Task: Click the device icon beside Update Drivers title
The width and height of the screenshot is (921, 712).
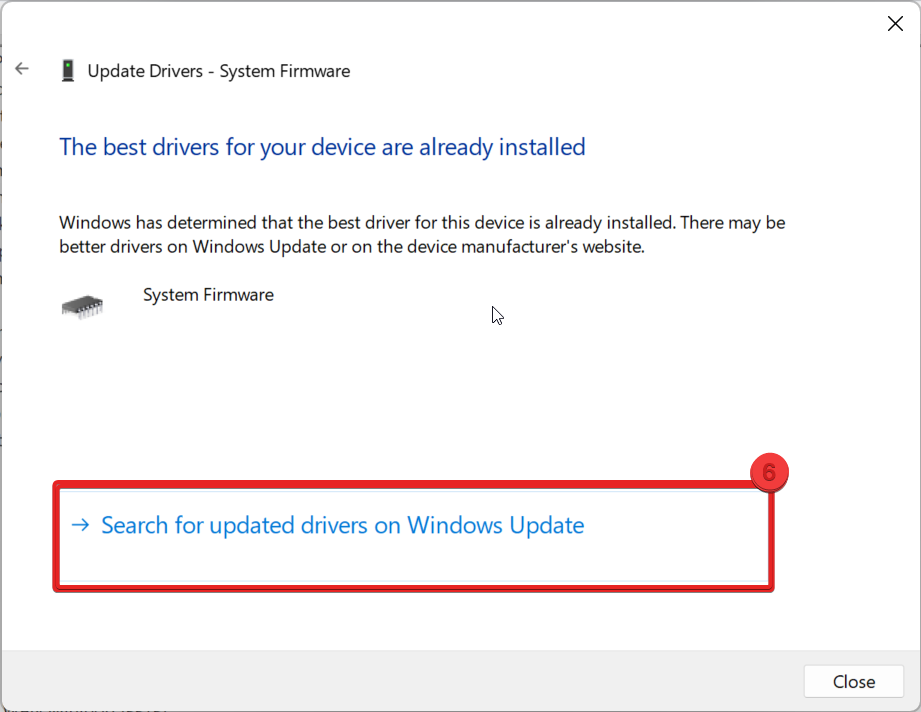Action: pyautogui.click(x=68, y=70)
